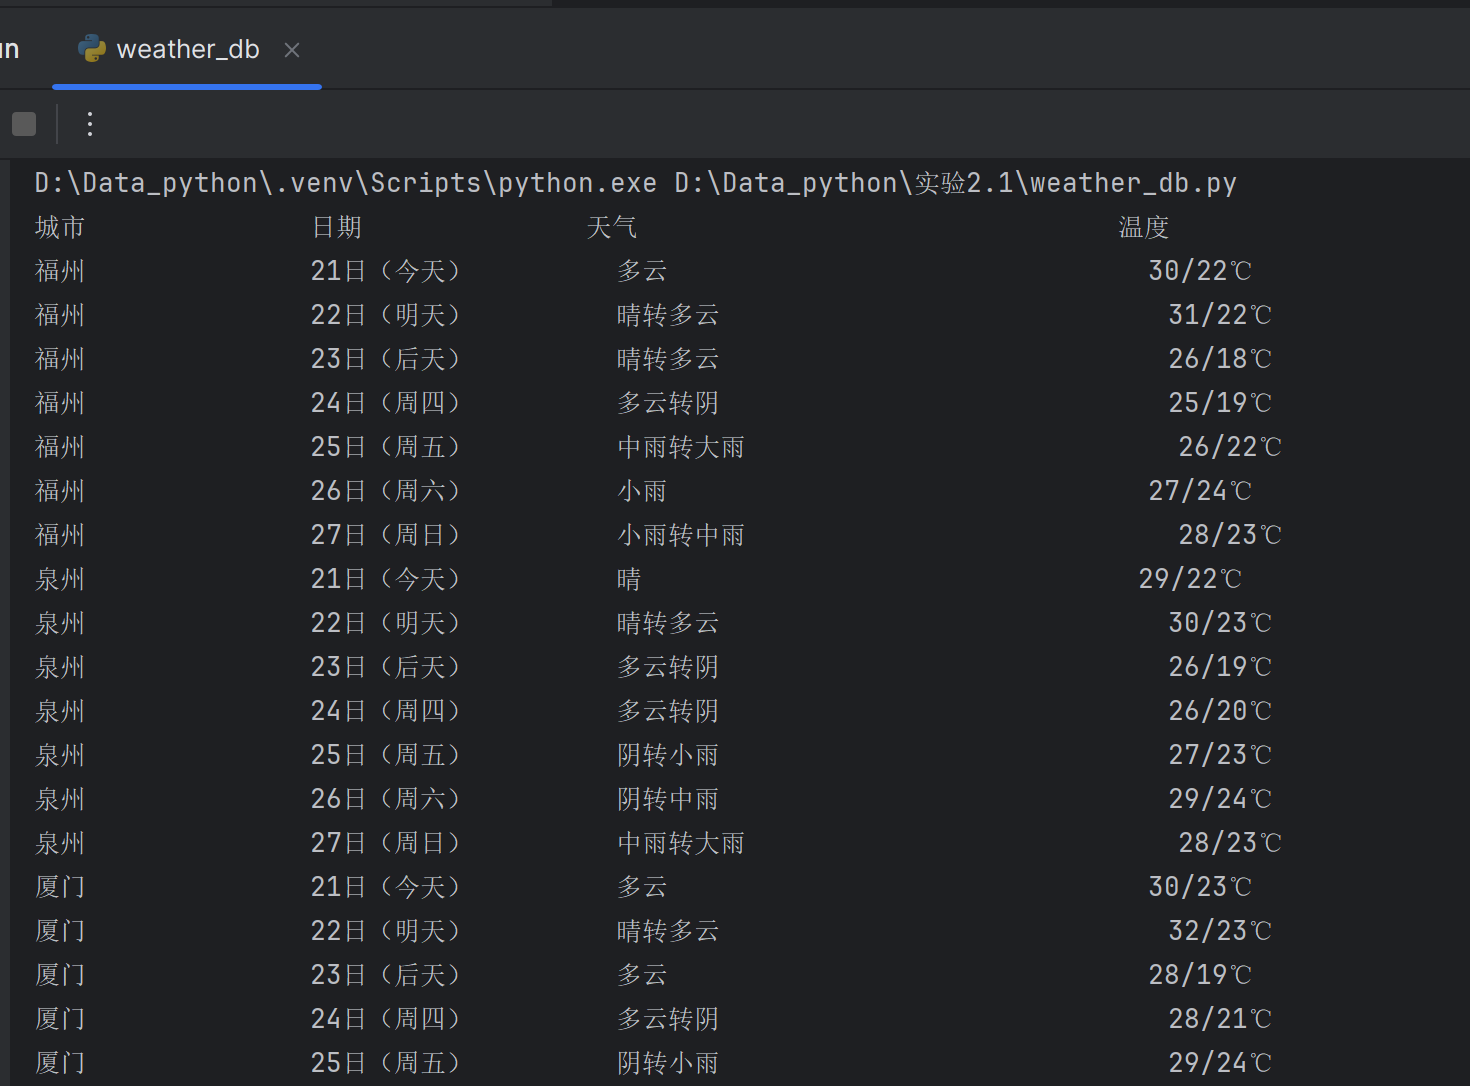
Task: Click date 22日（明天）in 福州 row
Action: pyautogui.click(x=386, y=315)
